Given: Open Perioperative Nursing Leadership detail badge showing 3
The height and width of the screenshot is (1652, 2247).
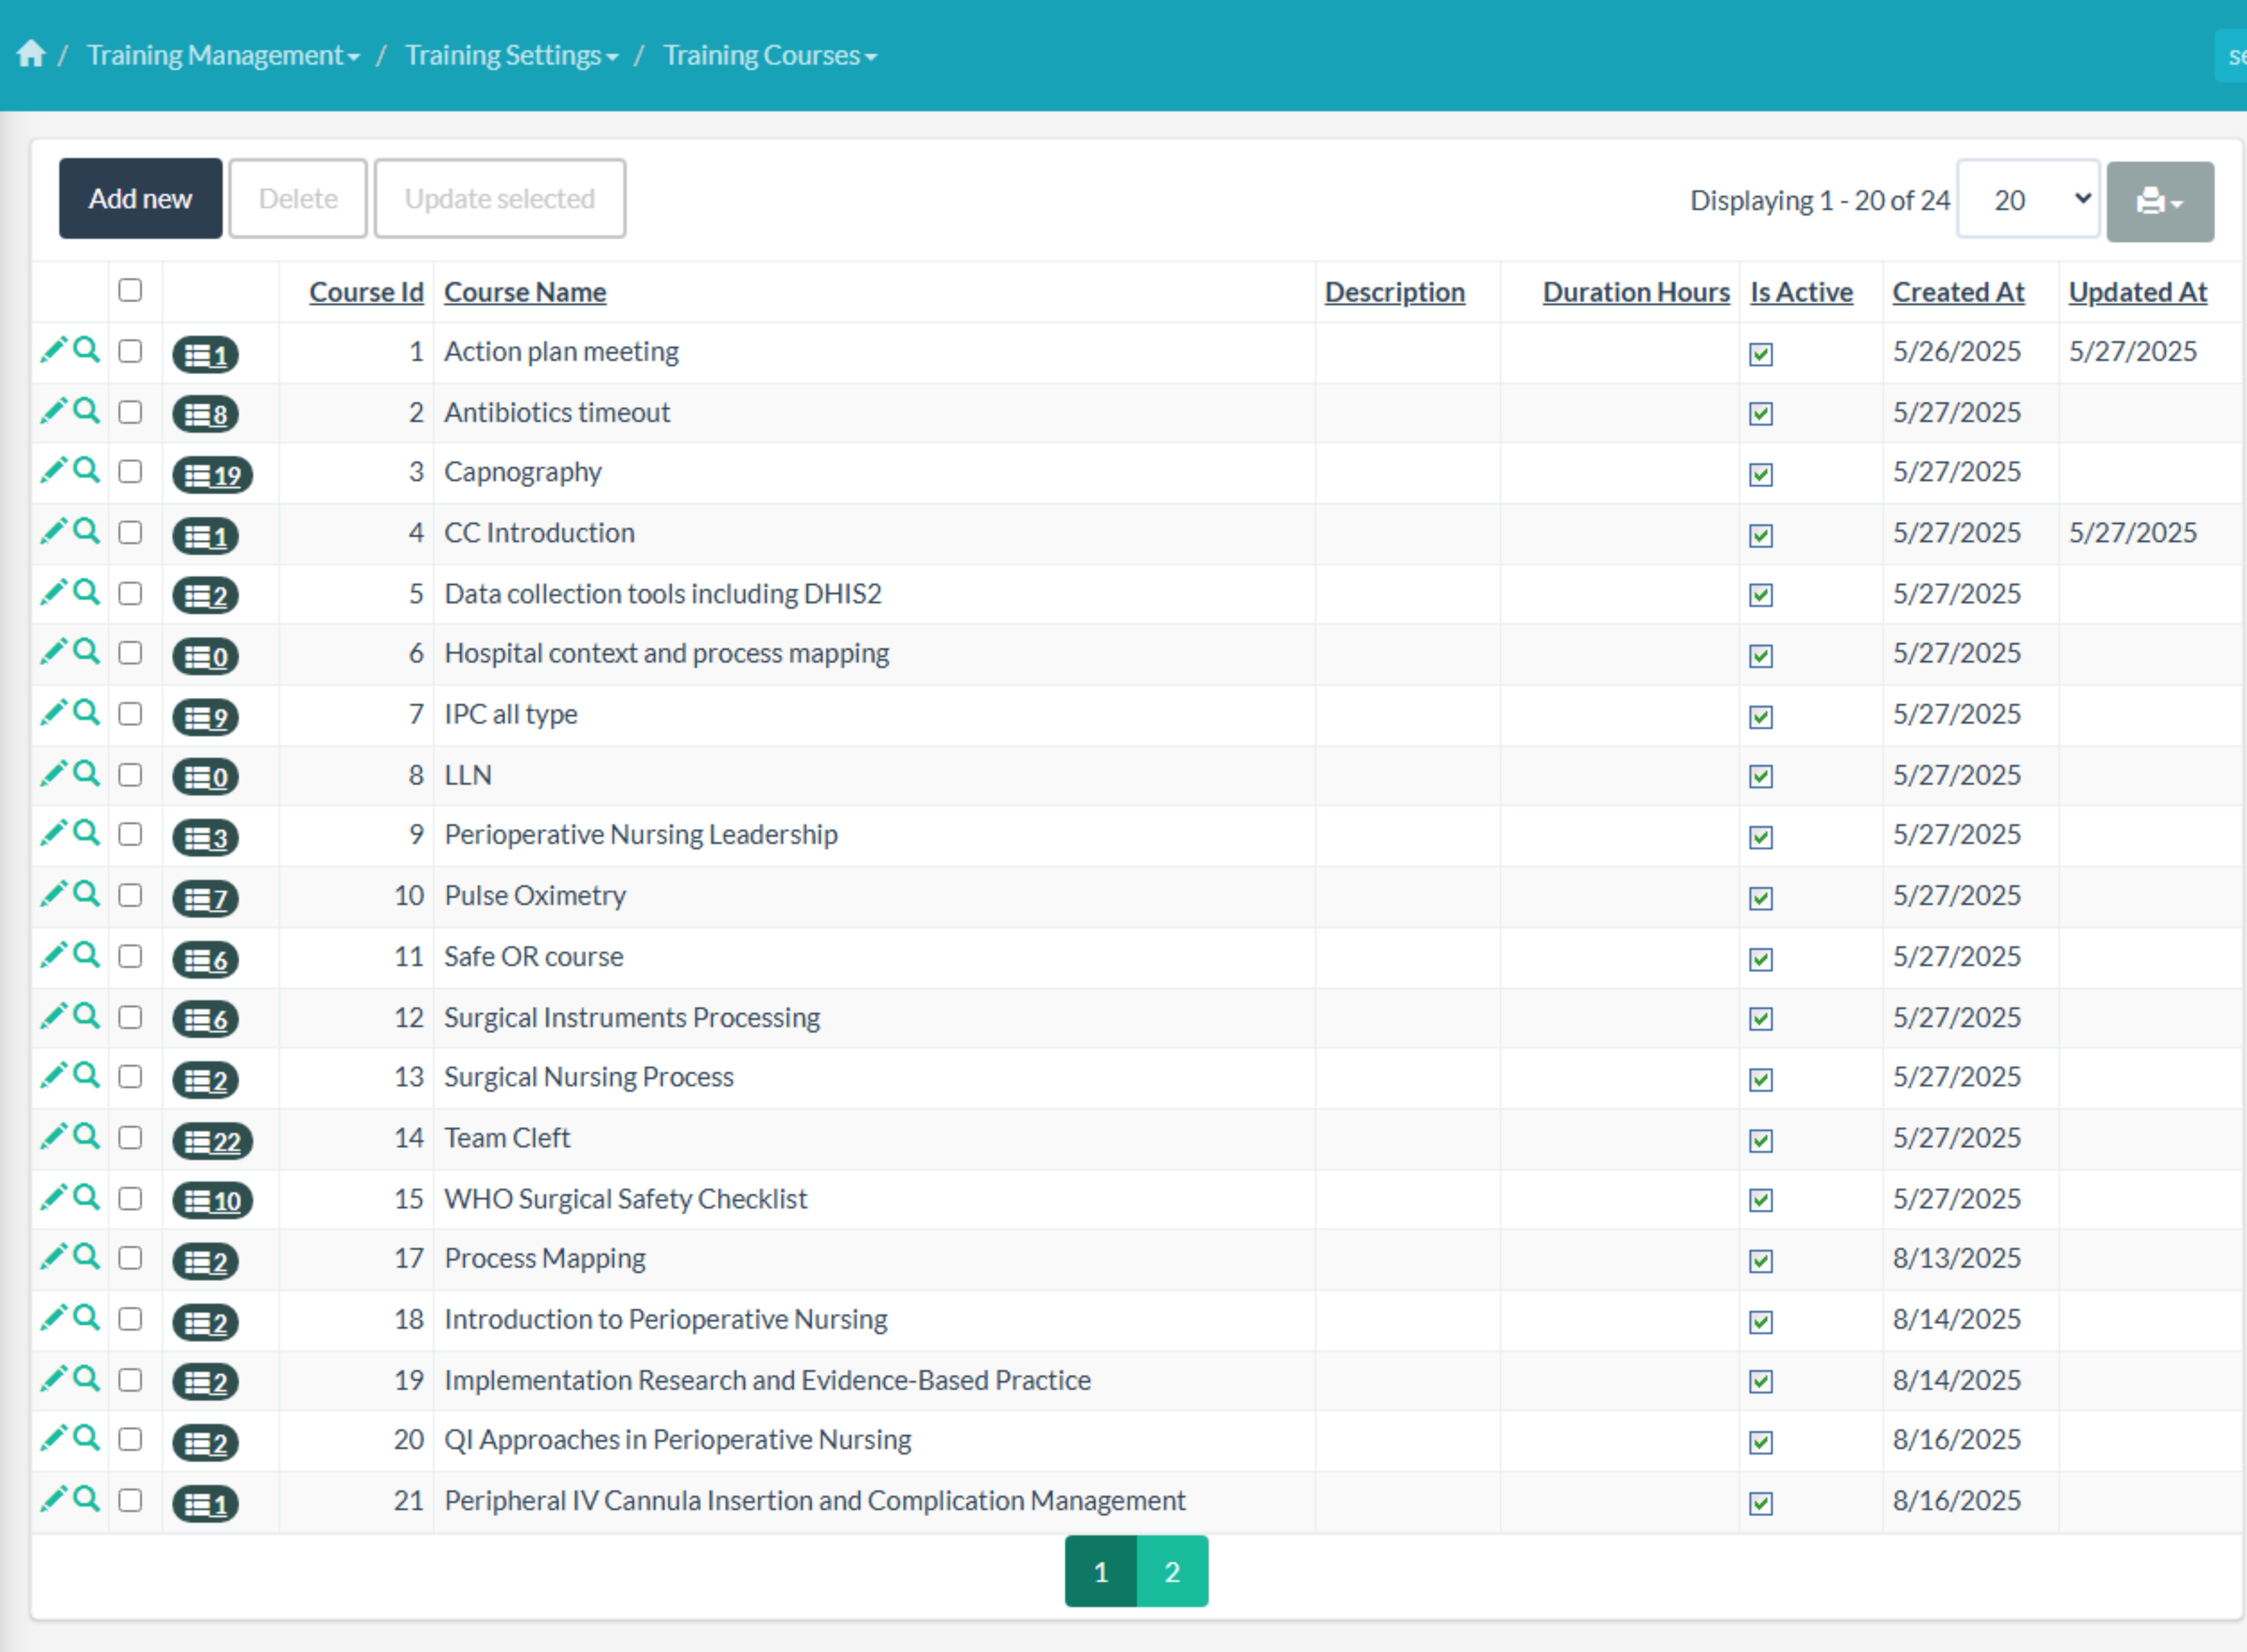Looking at the screenshot, I should (205, 838).
